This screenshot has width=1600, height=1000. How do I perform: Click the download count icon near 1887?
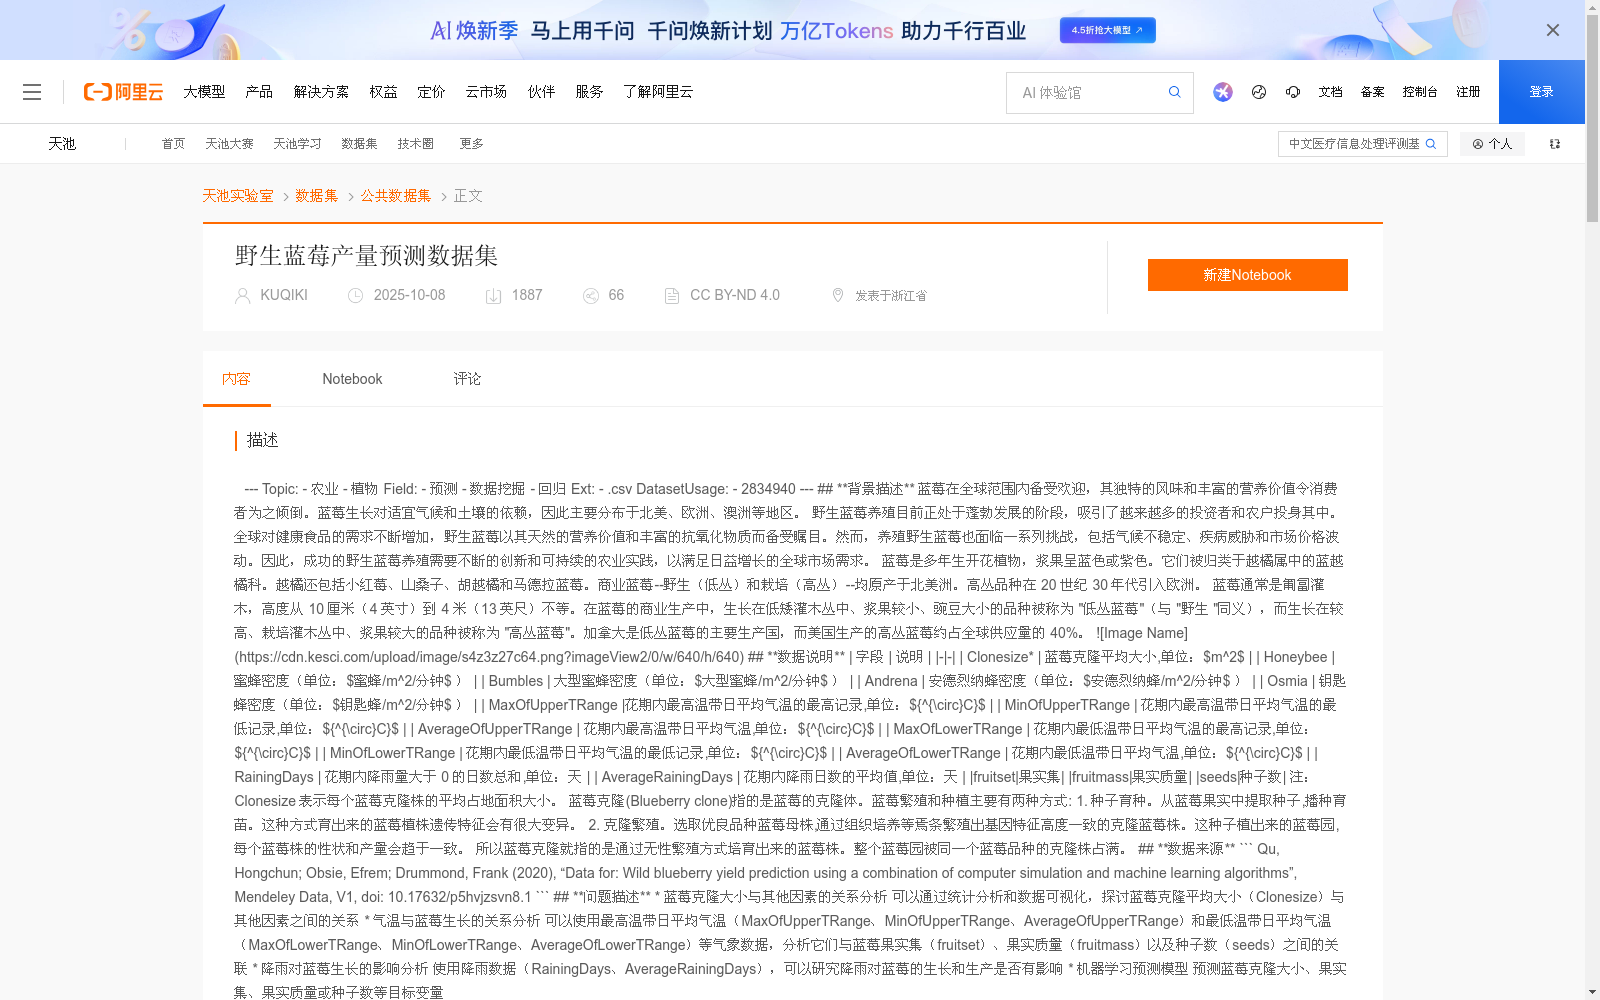point(493,296)
